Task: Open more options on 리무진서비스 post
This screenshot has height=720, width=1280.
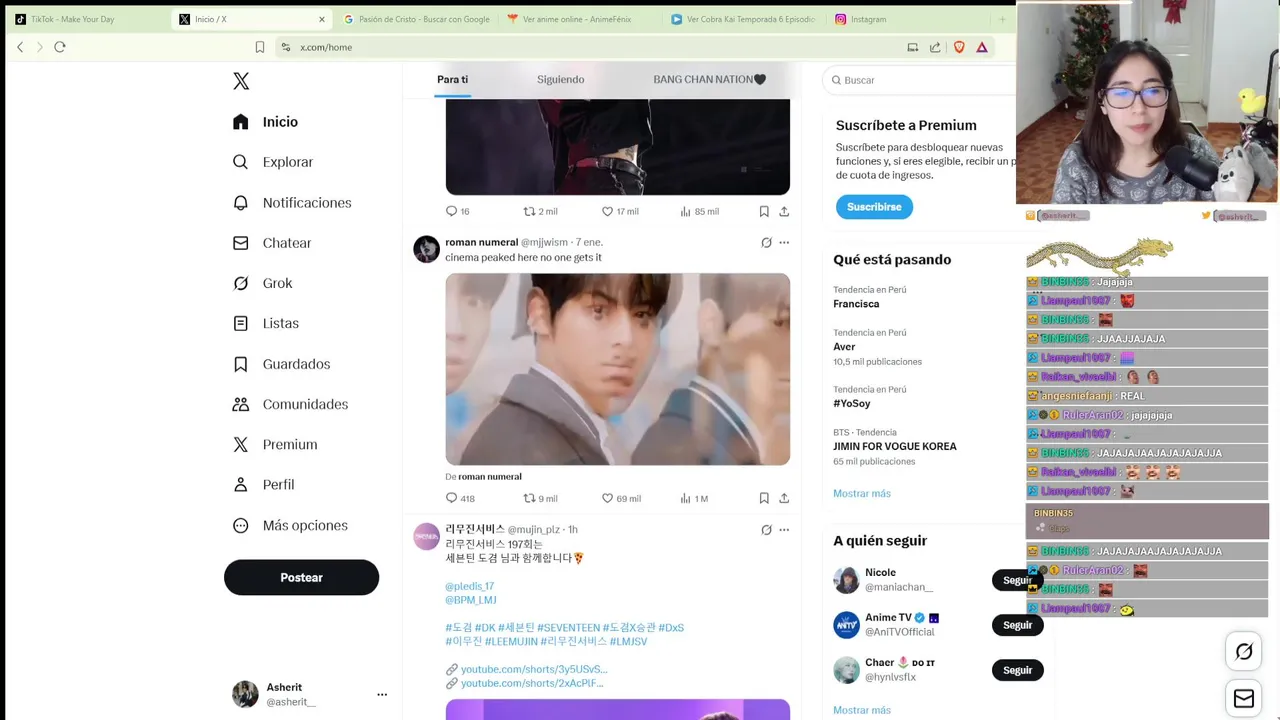Action: pos(784,529)
